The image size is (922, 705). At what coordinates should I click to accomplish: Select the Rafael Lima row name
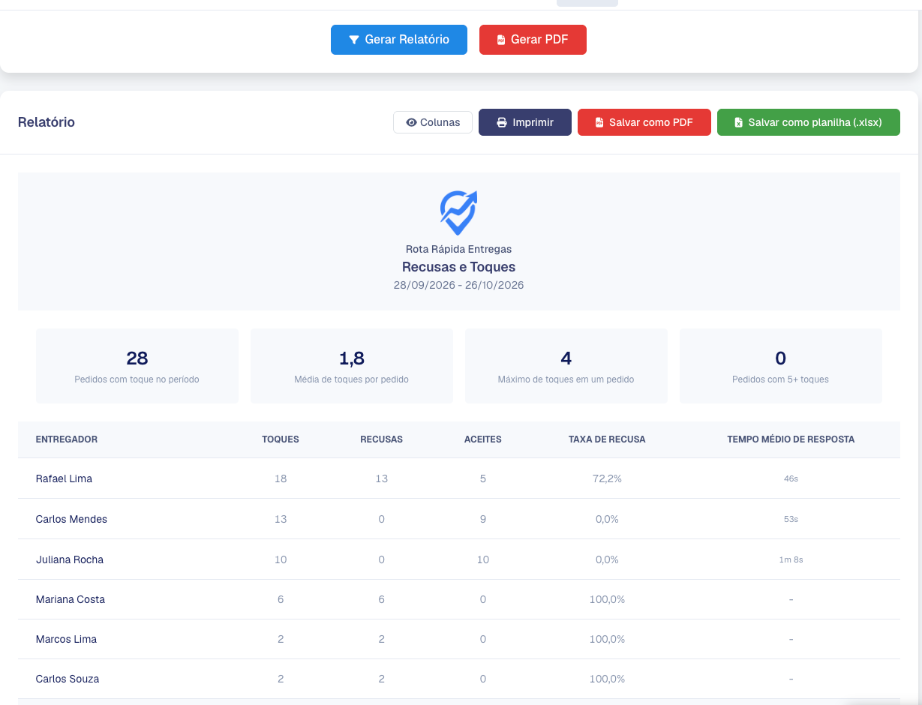[64, 479]
